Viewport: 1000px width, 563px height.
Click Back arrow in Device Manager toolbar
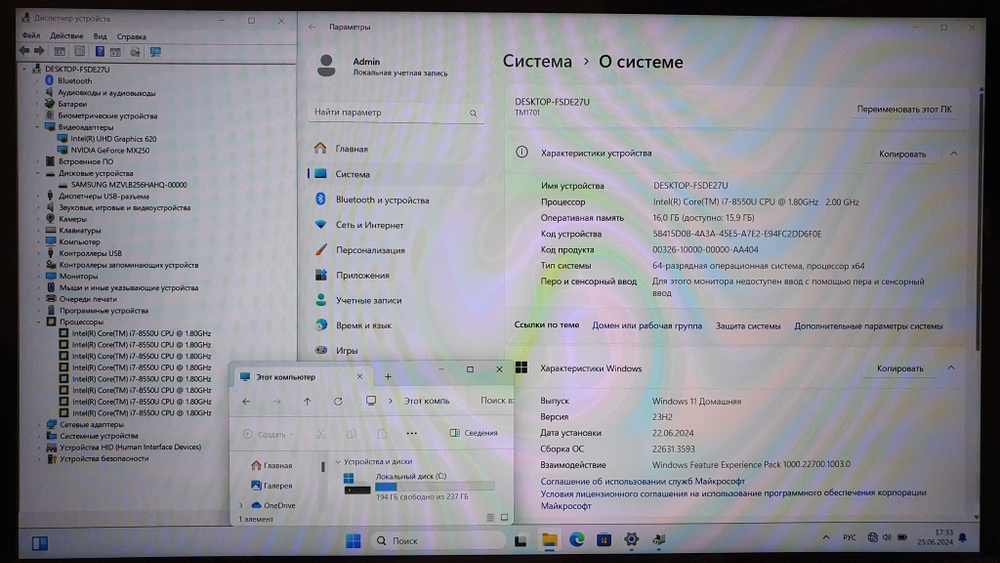point(24,52)
